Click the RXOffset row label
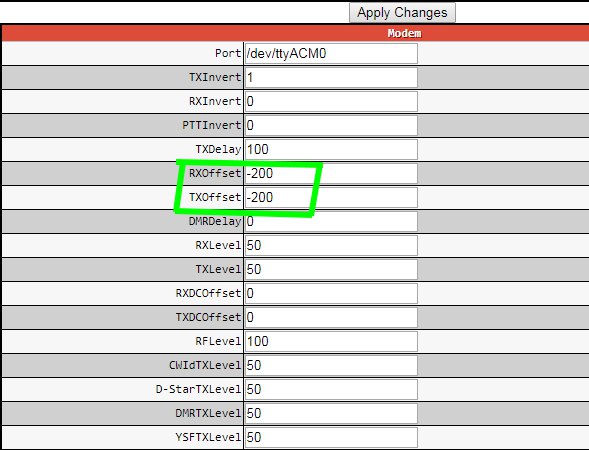Image resolution: width=589 pixels, height=450 pixels. point(215,174)
